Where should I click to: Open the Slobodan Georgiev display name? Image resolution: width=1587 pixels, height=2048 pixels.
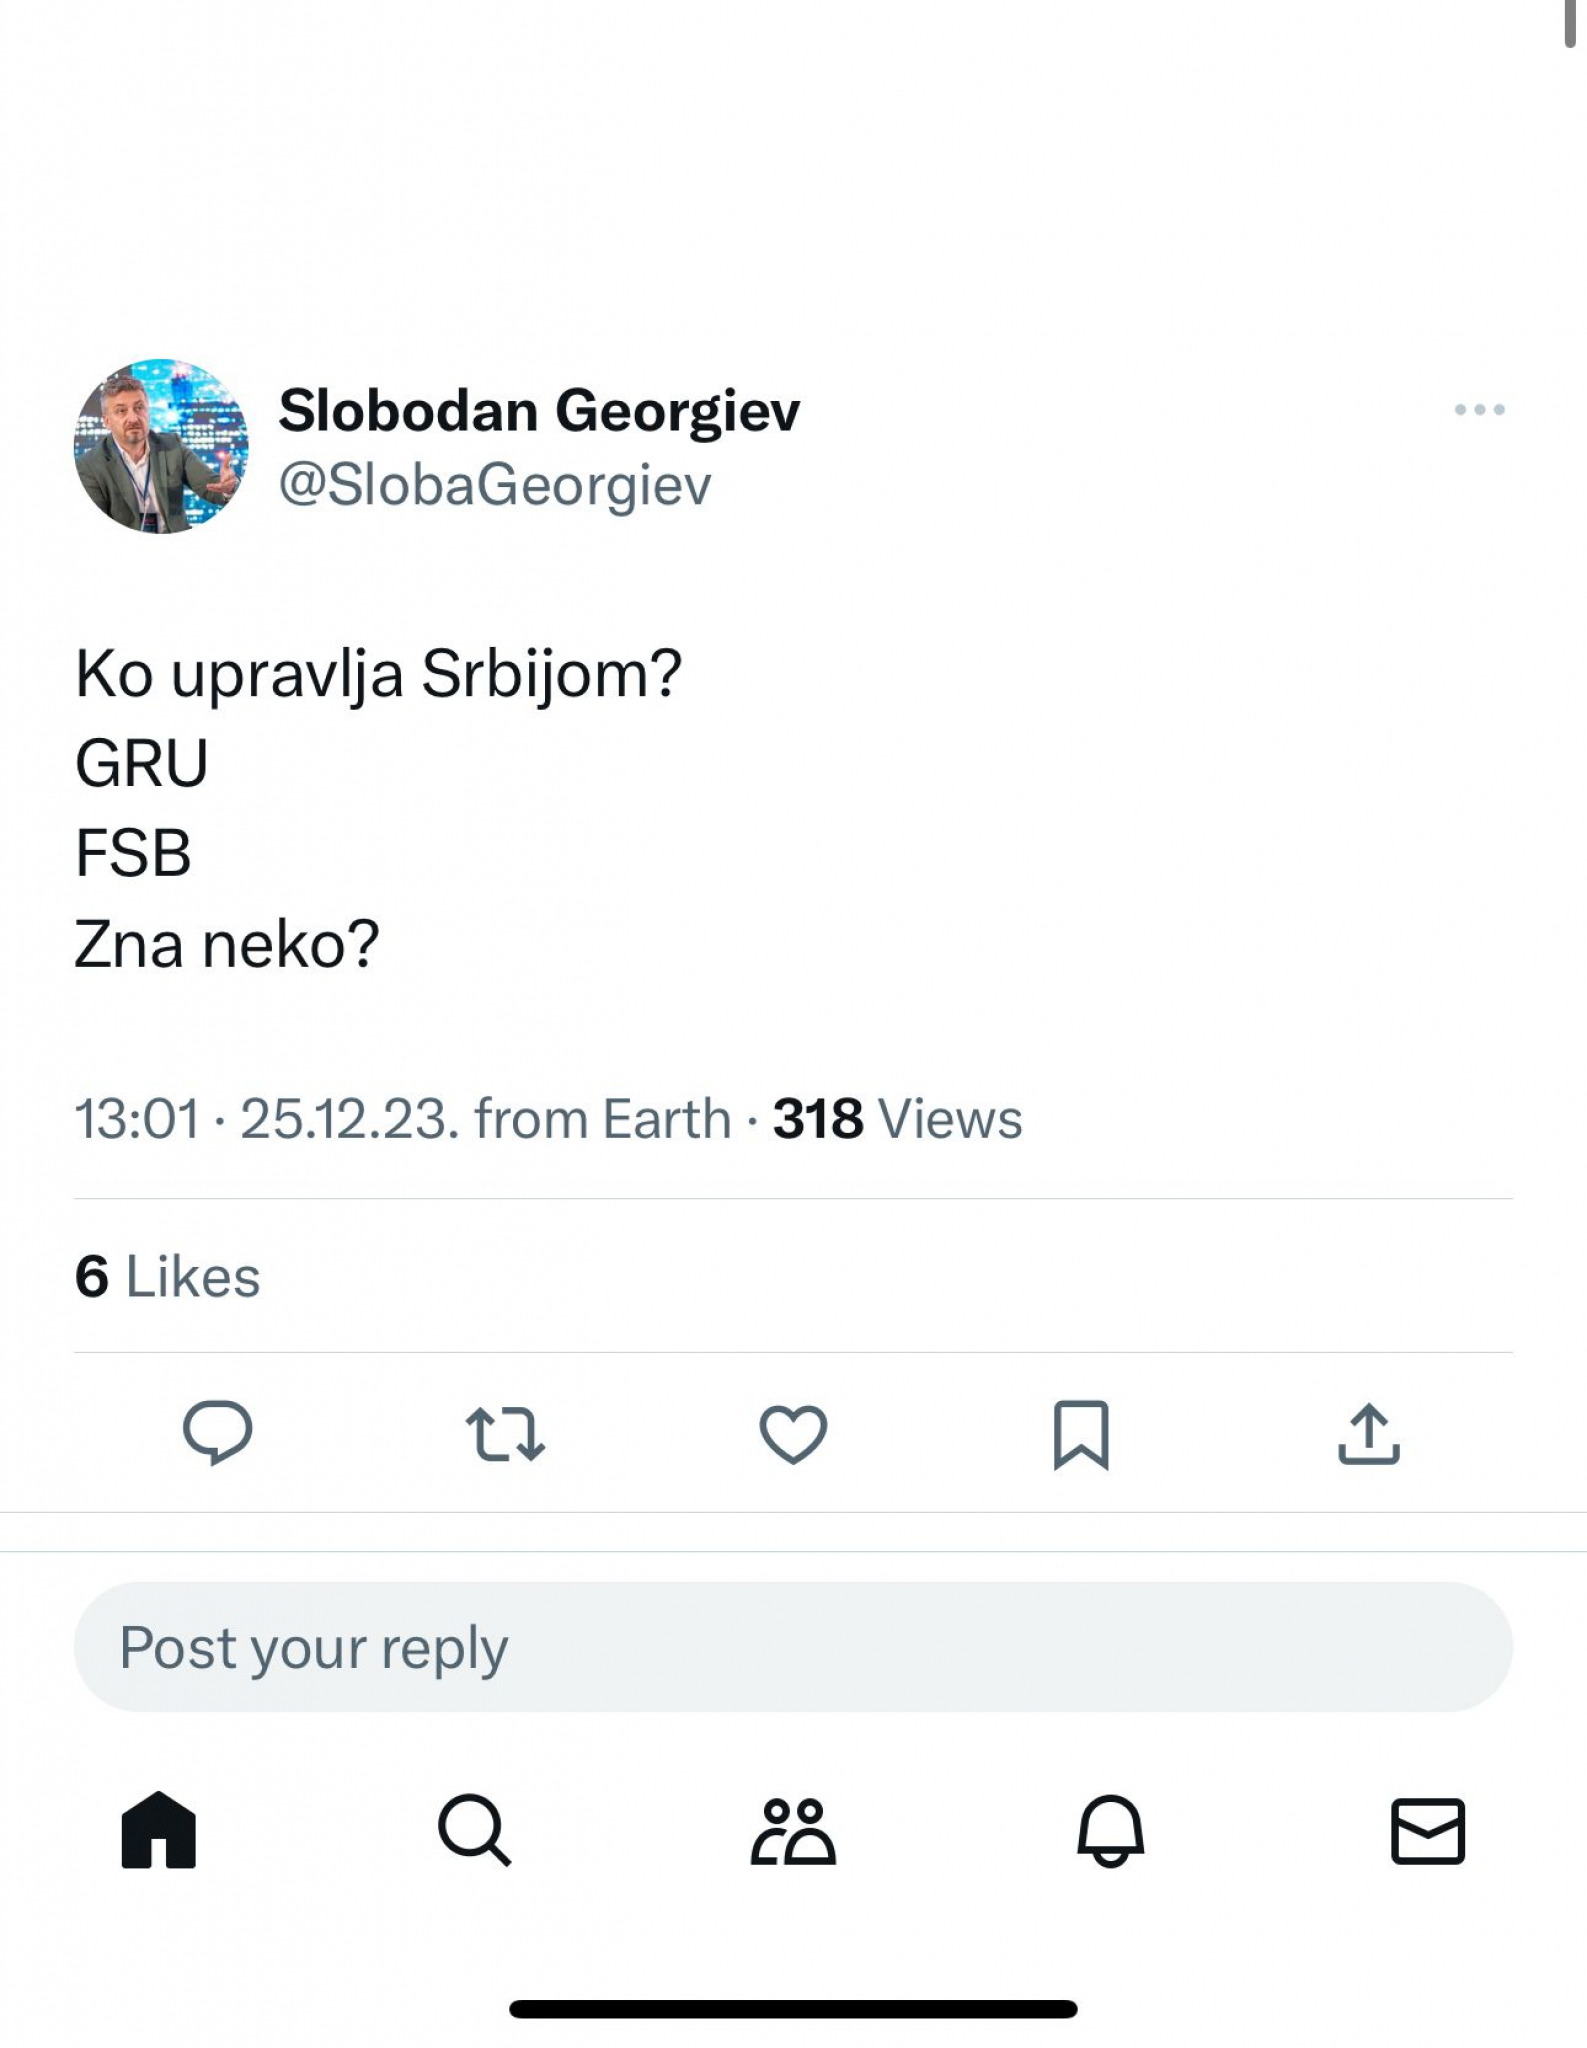pyautogui.click(x=539, y=410)
